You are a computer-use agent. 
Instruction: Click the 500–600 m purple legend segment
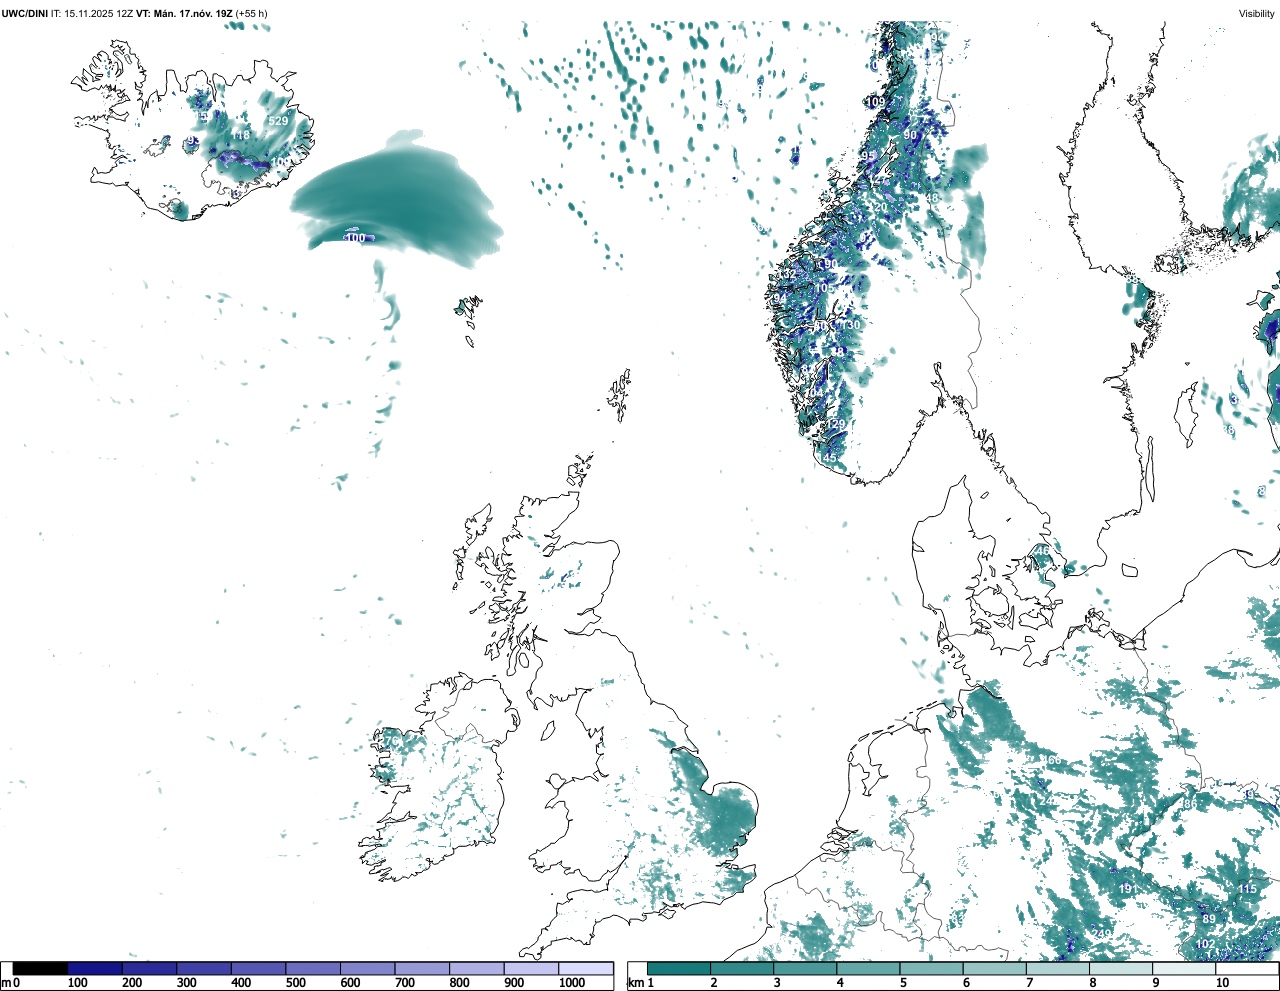pos(313,968)
